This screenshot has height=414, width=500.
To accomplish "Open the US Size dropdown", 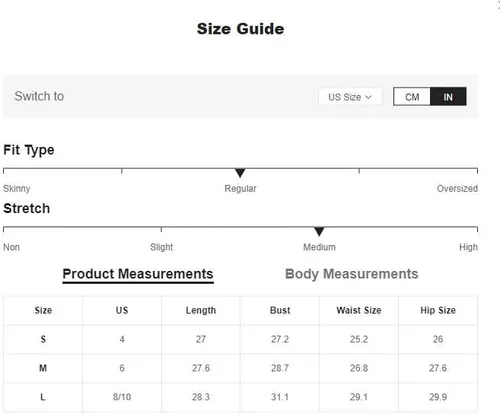I will [350, 97].
